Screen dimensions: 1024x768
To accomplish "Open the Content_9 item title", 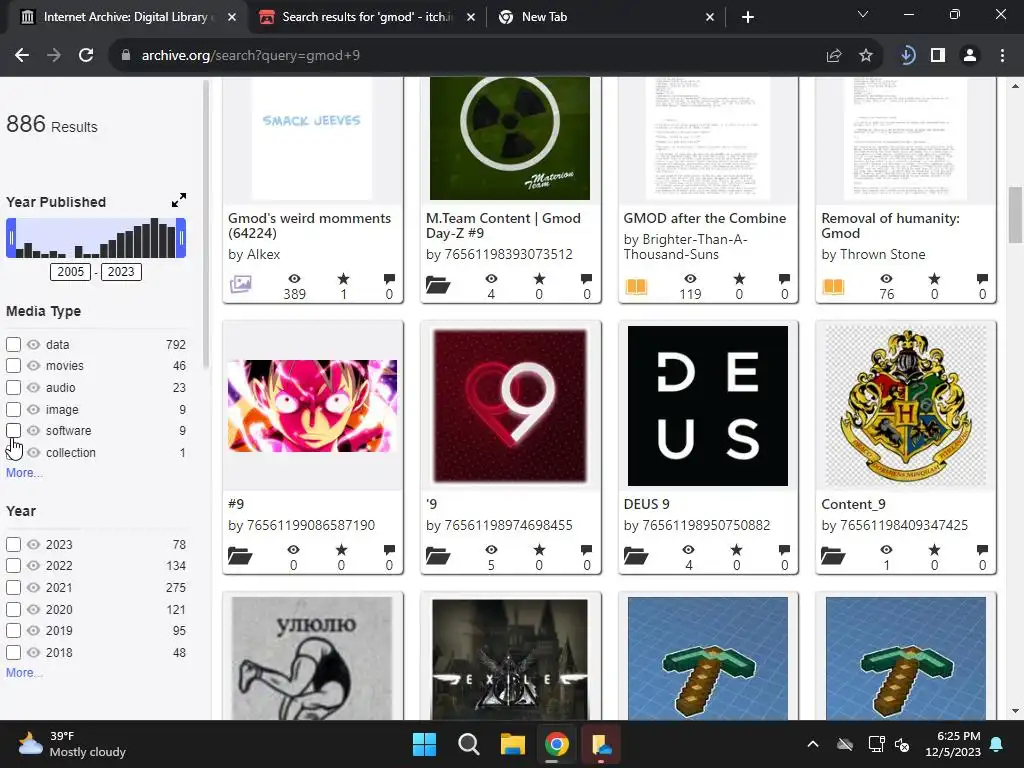I will click(x=854, y=504).
